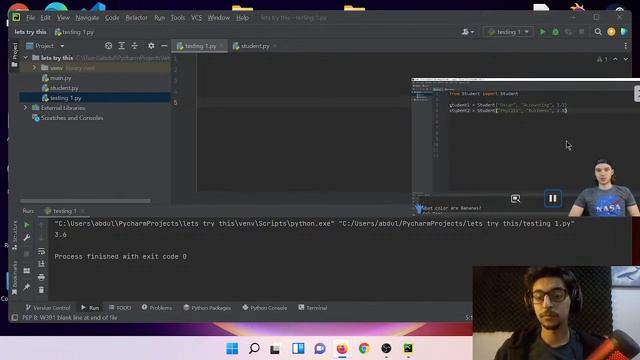
Task: Open Chrome from the taskbar
Action: (364, 349)
